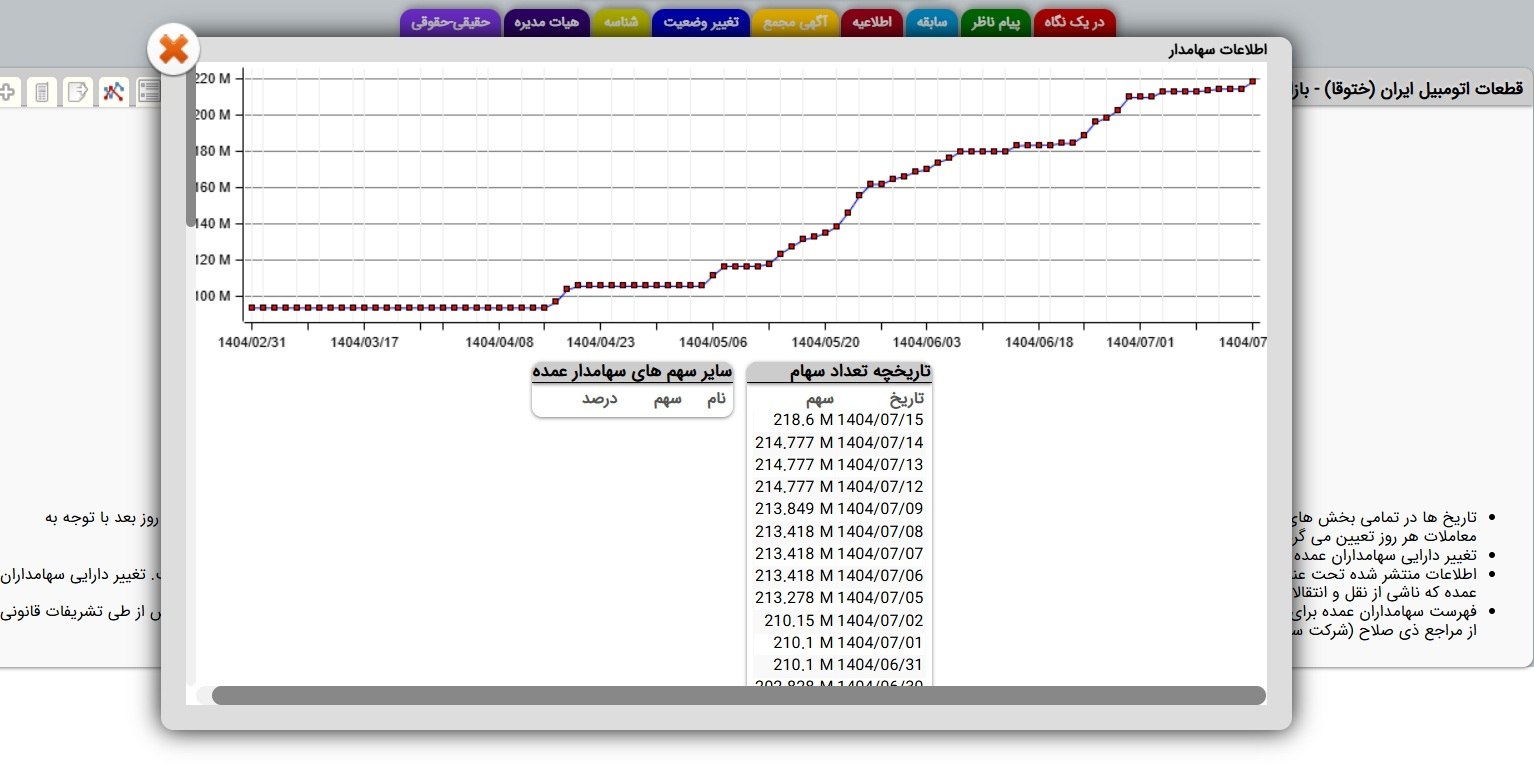The height and width of the screenshot is (779, 1534).
Task: Close the shareholder info popup with orange X
Action: (174, 49)
